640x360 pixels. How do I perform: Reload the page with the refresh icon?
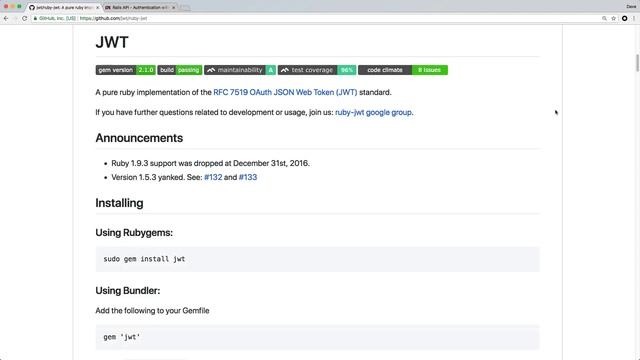[x=24, y=18]
